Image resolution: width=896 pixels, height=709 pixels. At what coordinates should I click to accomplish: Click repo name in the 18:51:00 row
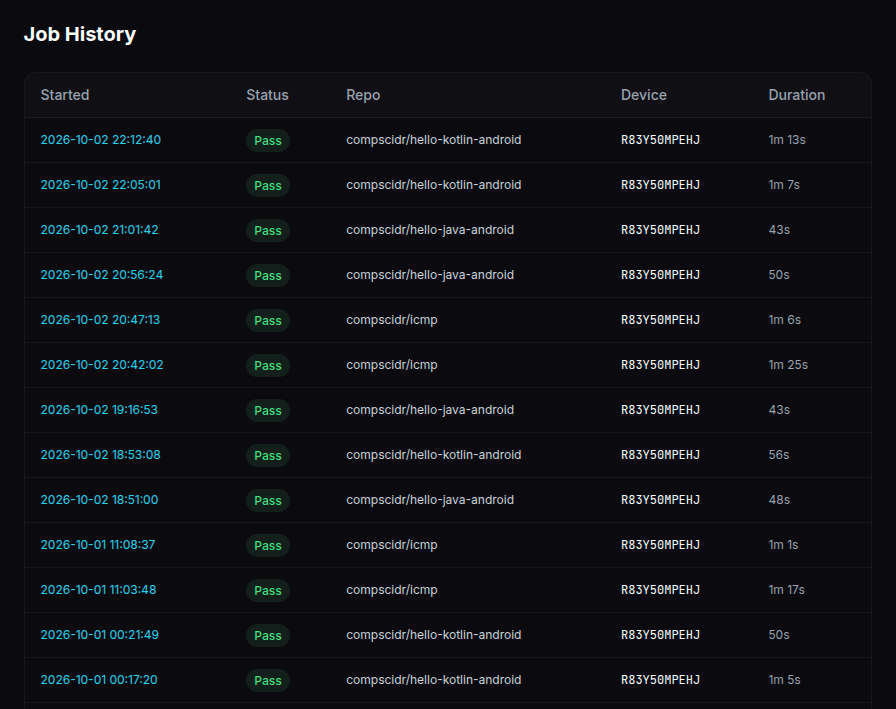pyautogui.click(x=430, y=500)
